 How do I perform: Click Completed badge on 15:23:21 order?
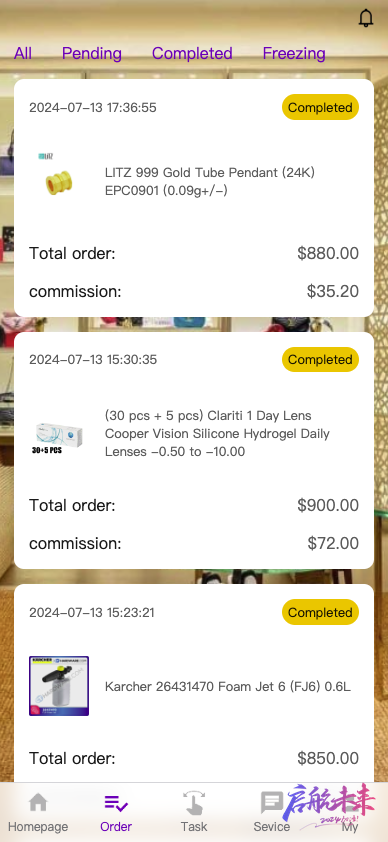click(x=320, y=612)
